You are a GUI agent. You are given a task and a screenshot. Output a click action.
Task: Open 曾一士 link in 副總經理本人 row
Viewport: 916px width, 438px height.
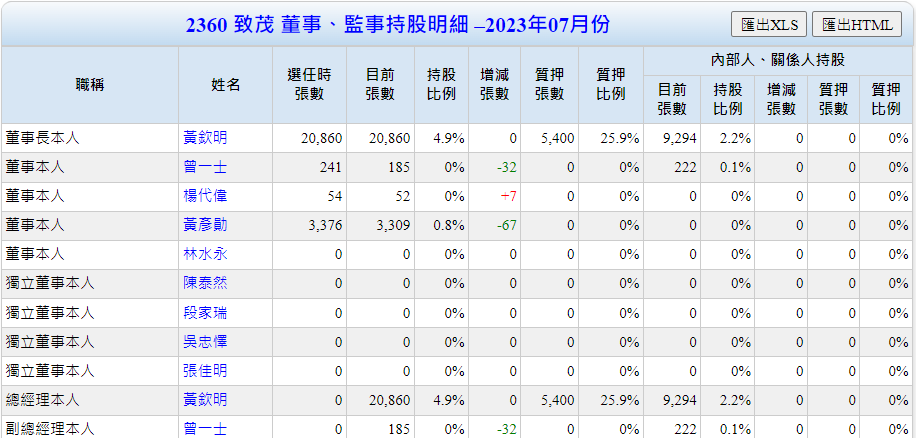point(205,429)
